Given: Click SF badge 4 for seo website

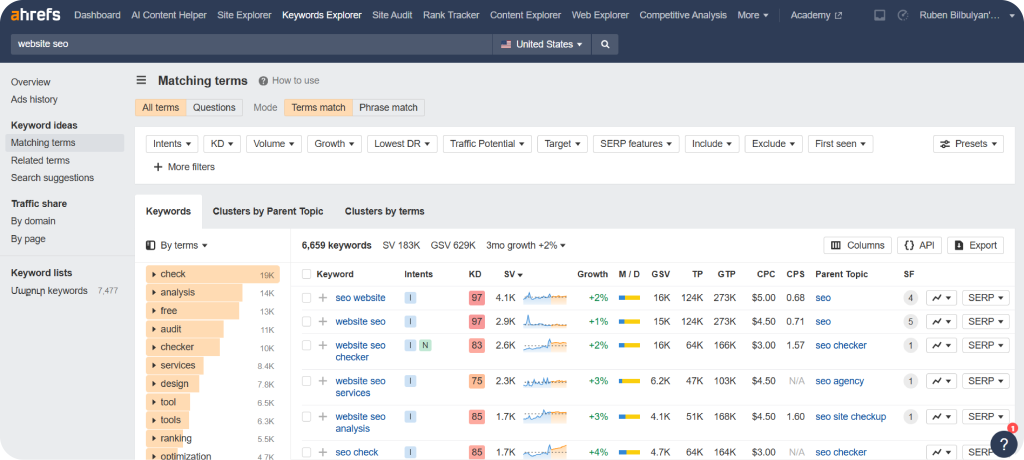Looking at the screenshot, I should point(910,298).
